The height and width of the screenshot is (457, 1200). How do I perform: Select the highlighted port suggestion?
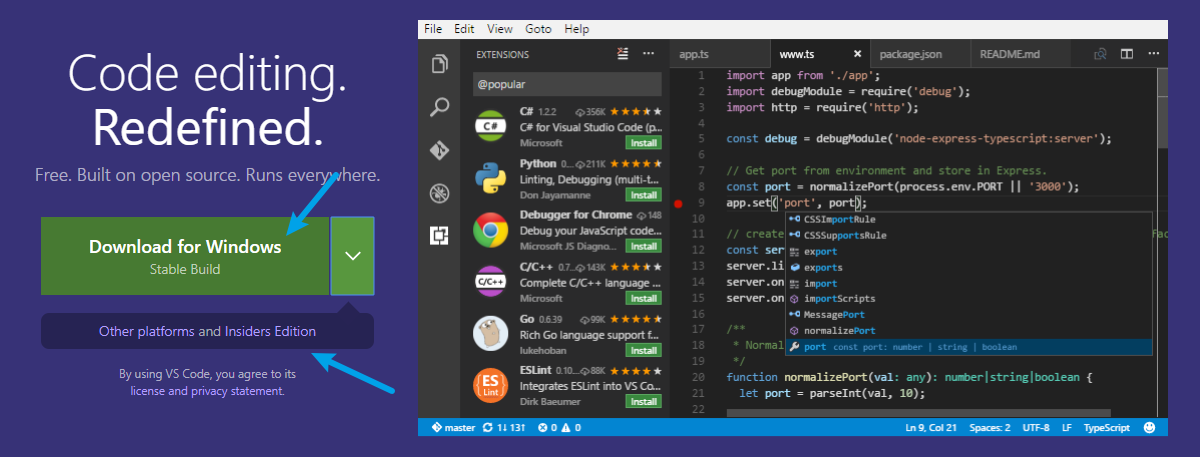(968, 347)
